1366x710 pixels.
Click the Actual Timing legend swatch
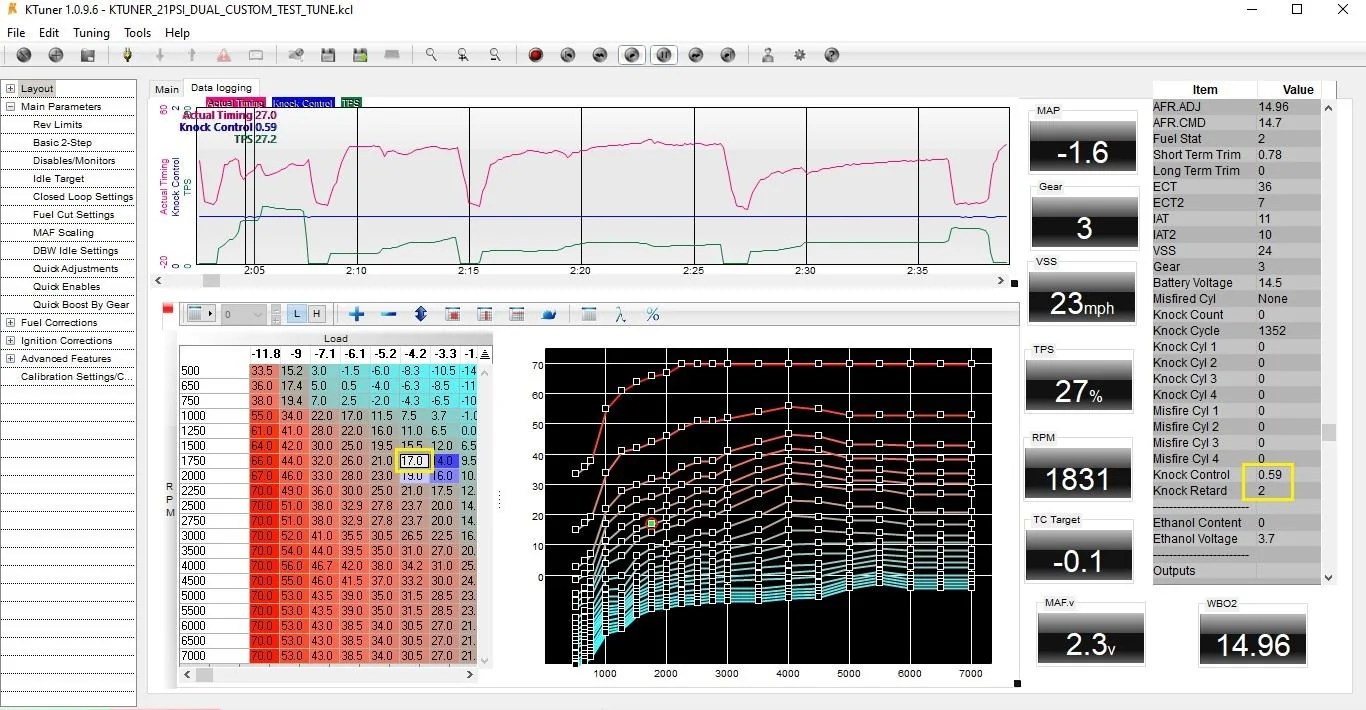[236, 103]
